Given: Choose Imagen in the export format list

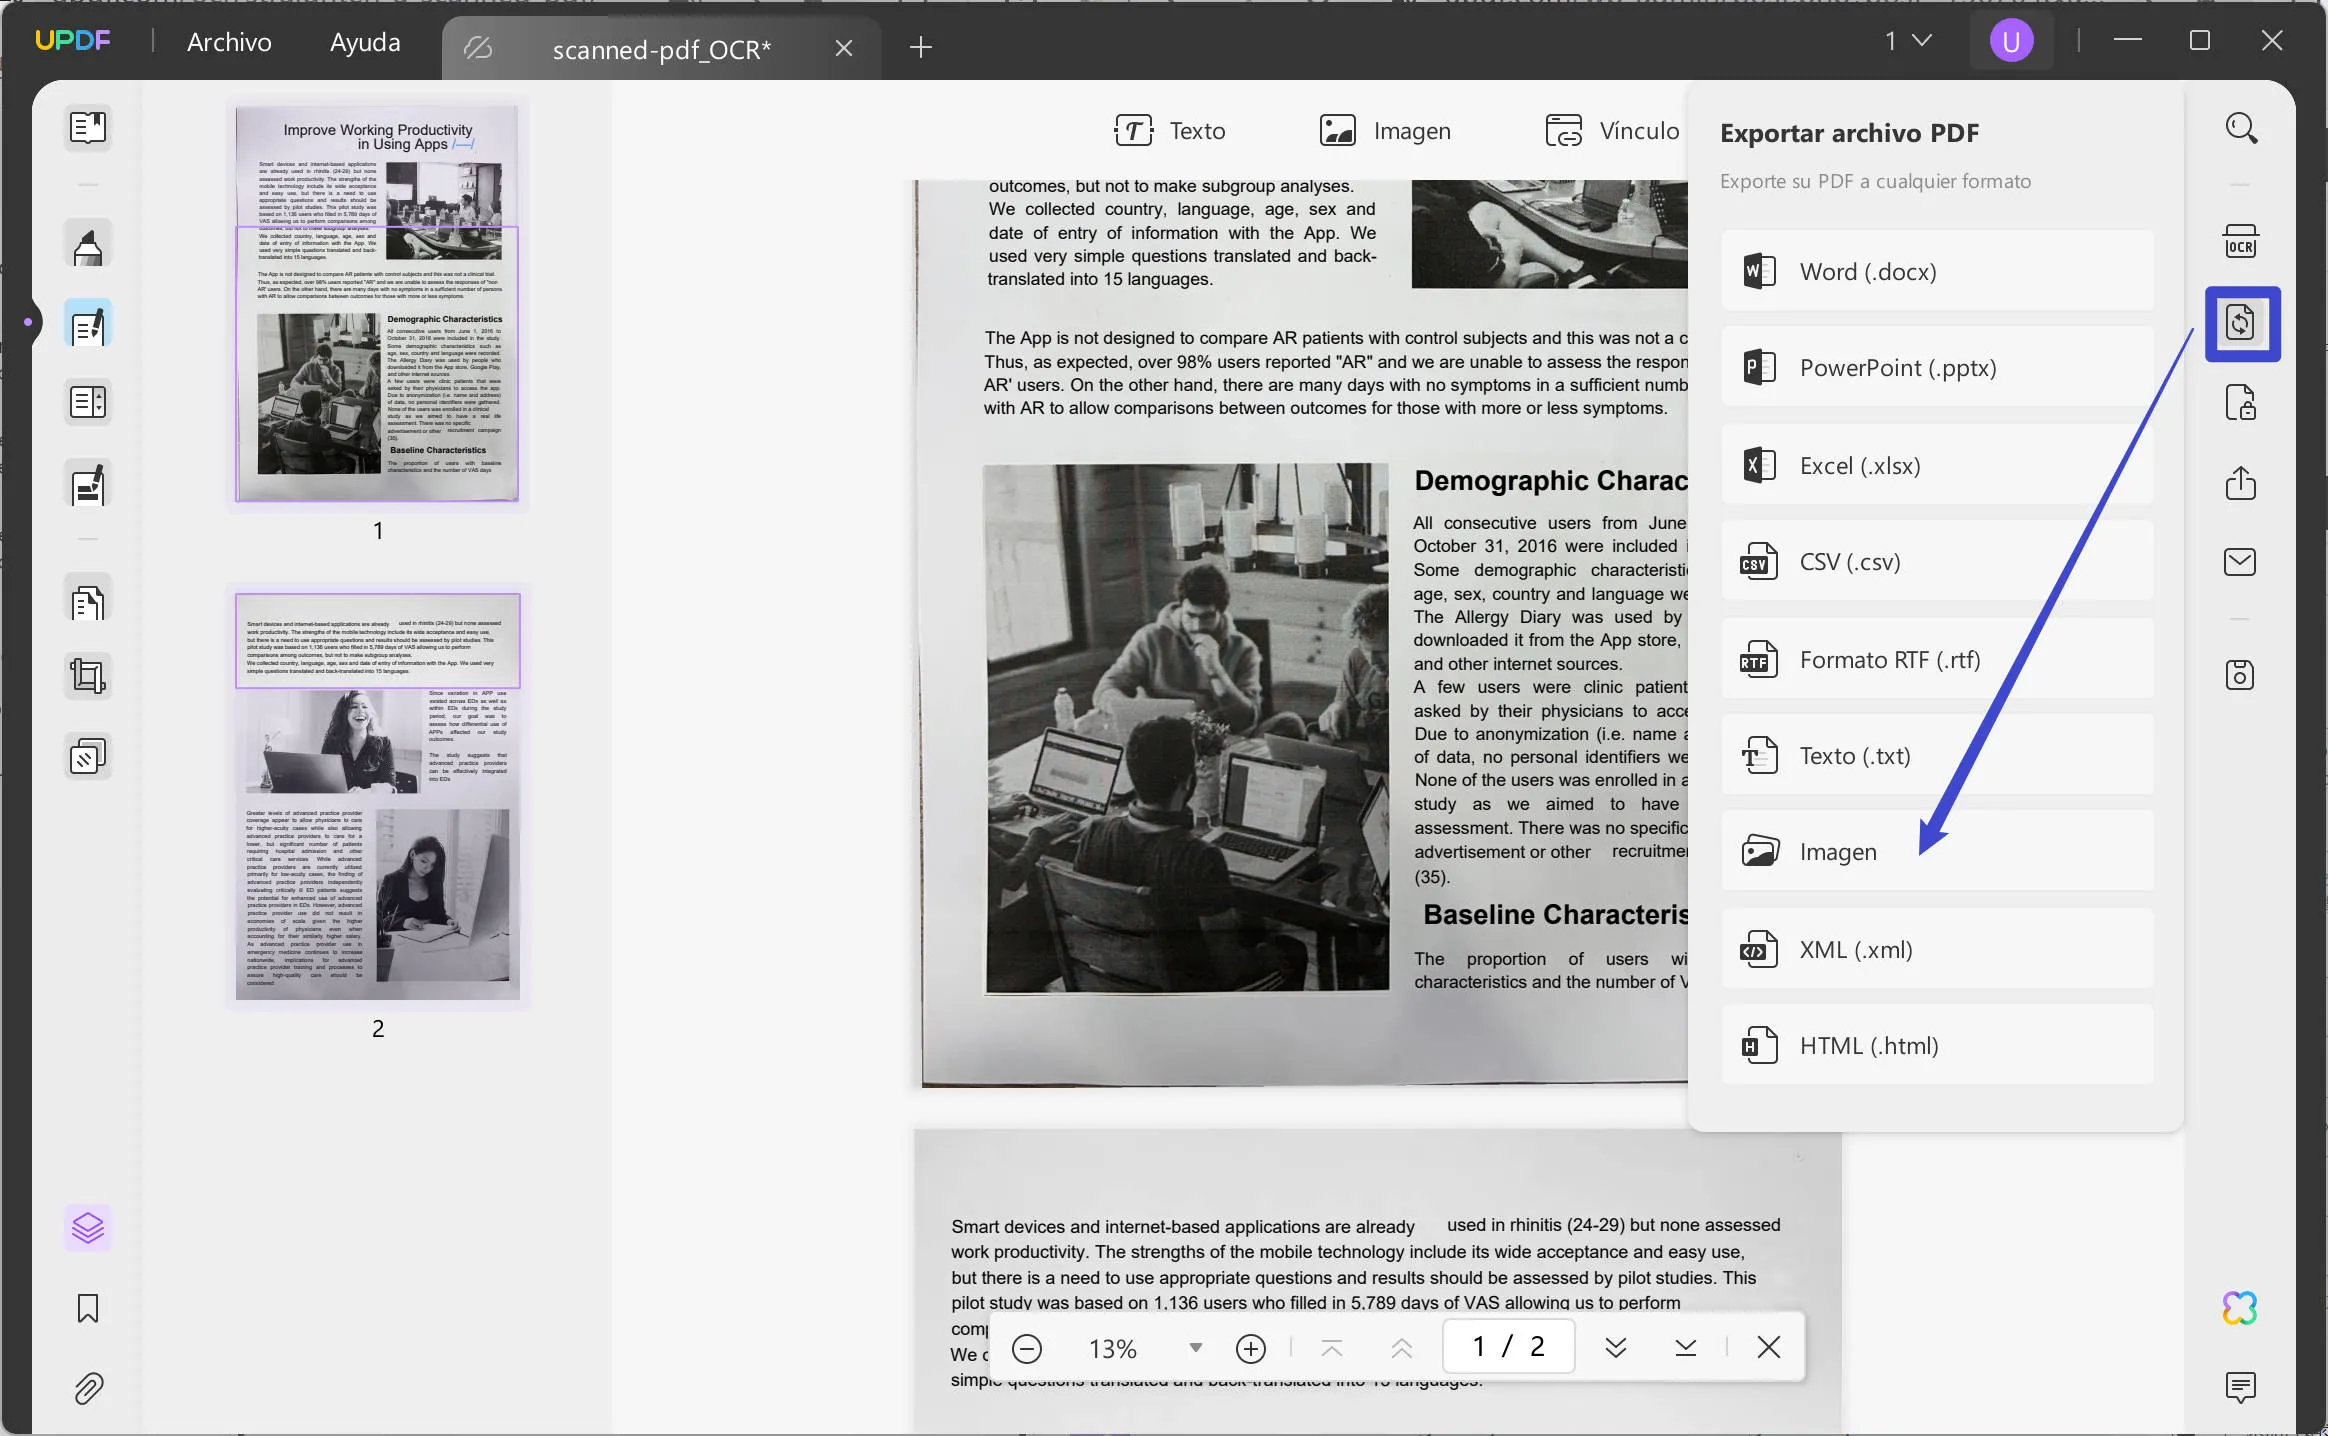Looking at the screenshot, I should (1937, 851).
